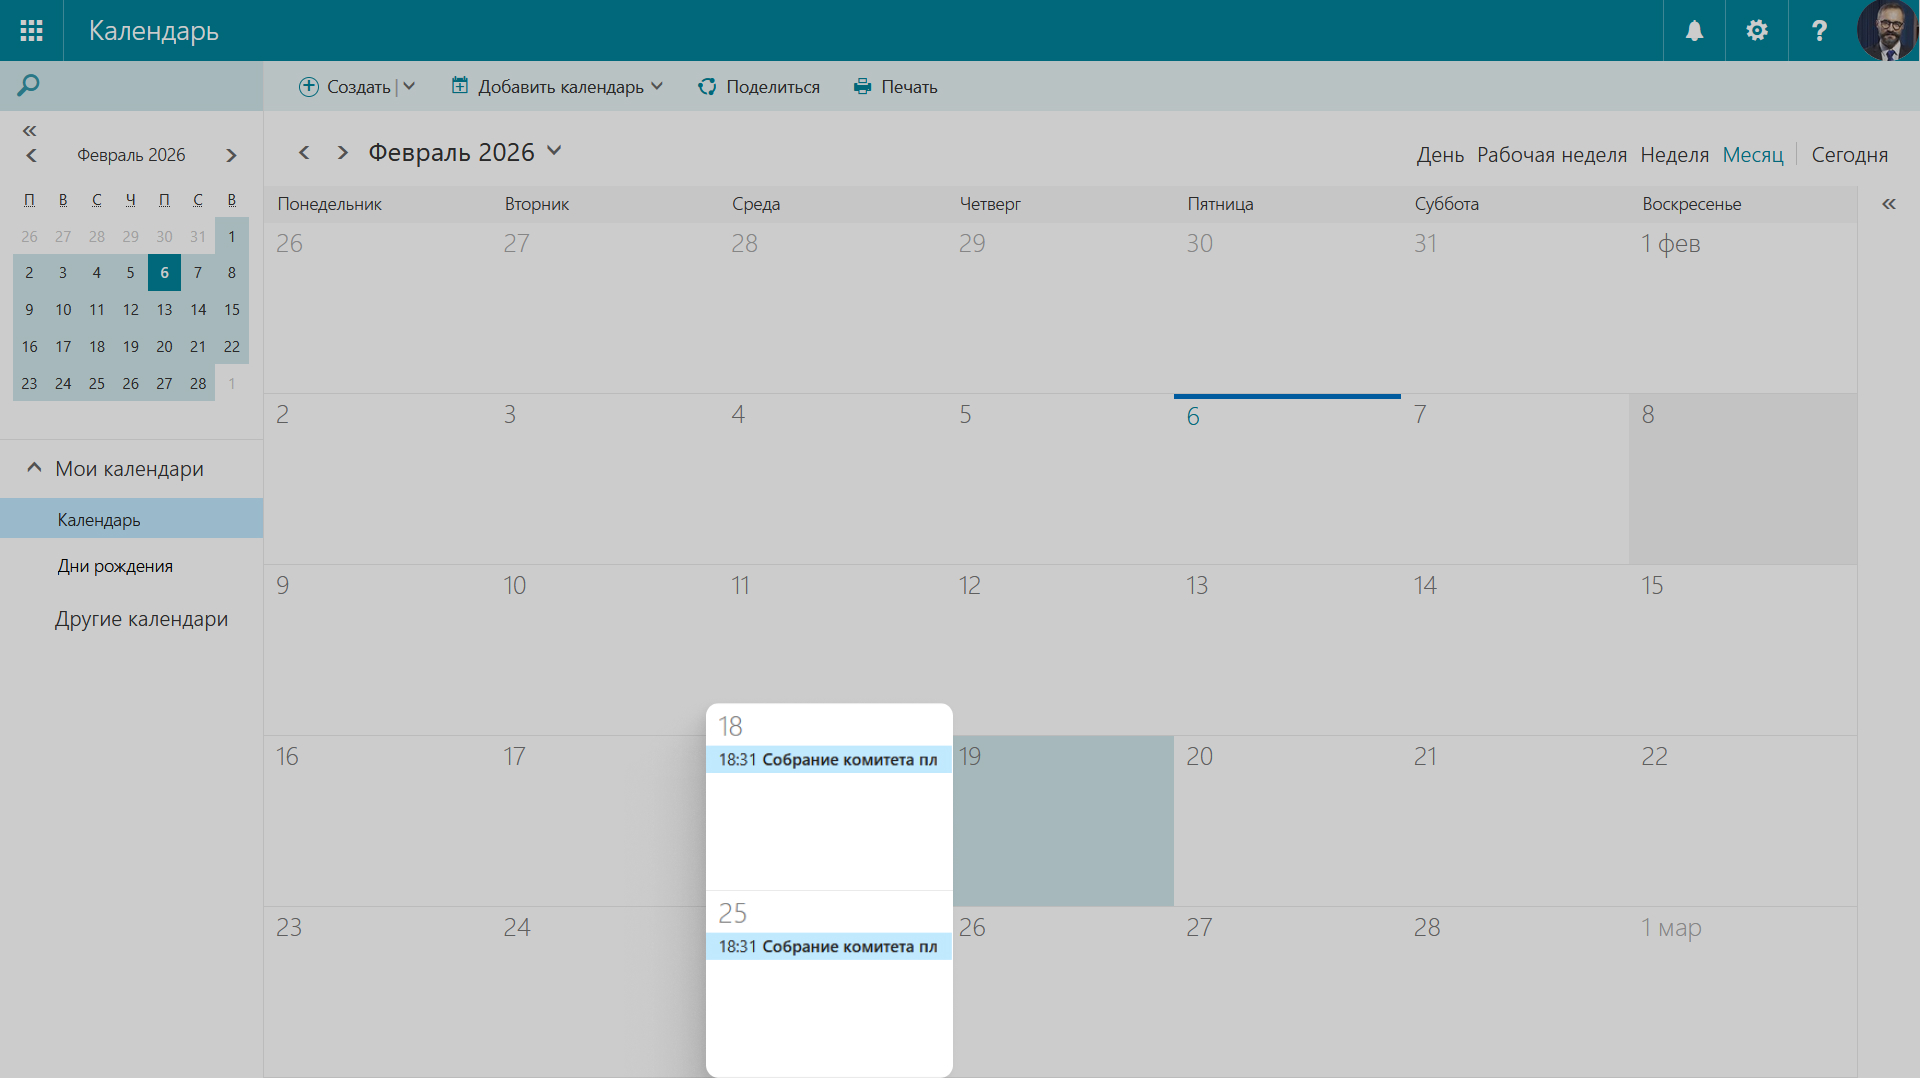Click the search magnifier icon

[x=28, y=86]
